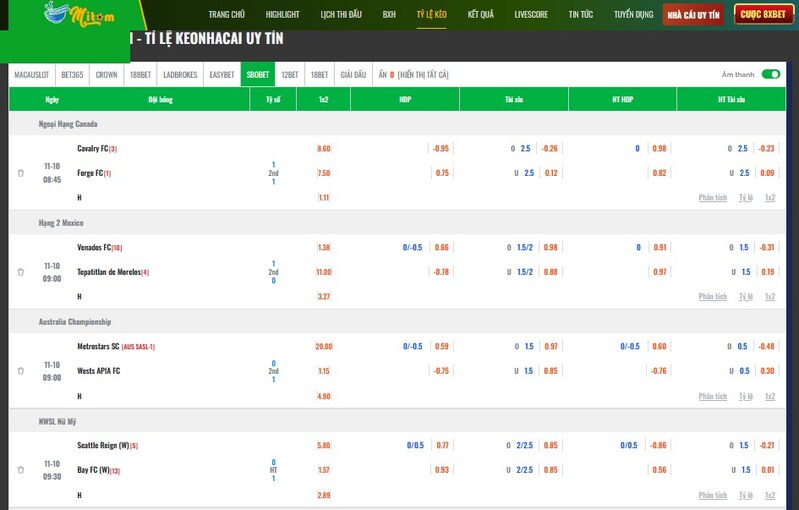Select the MACAUSLOT bookmaker tab
The image size is (799, 510).
click(x=33, y=75)
